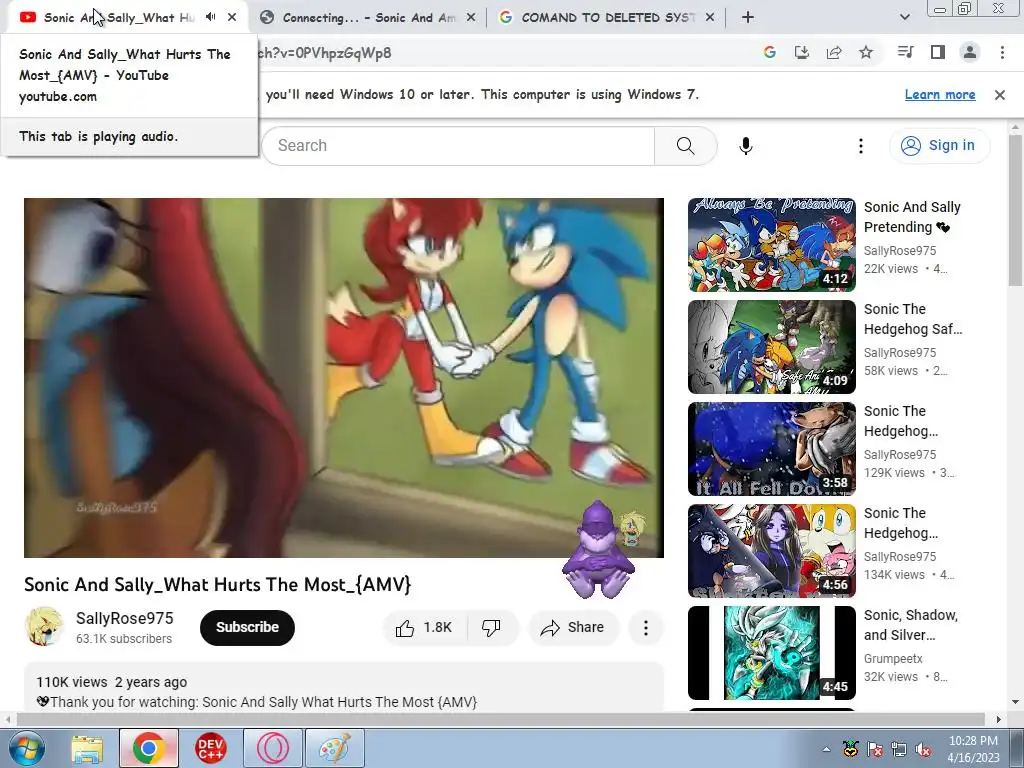Open the 4:09 Sonic The Hedgehog Saf... thumbnail
This screenshot has width=1024, height=768.
coord(771,347)
